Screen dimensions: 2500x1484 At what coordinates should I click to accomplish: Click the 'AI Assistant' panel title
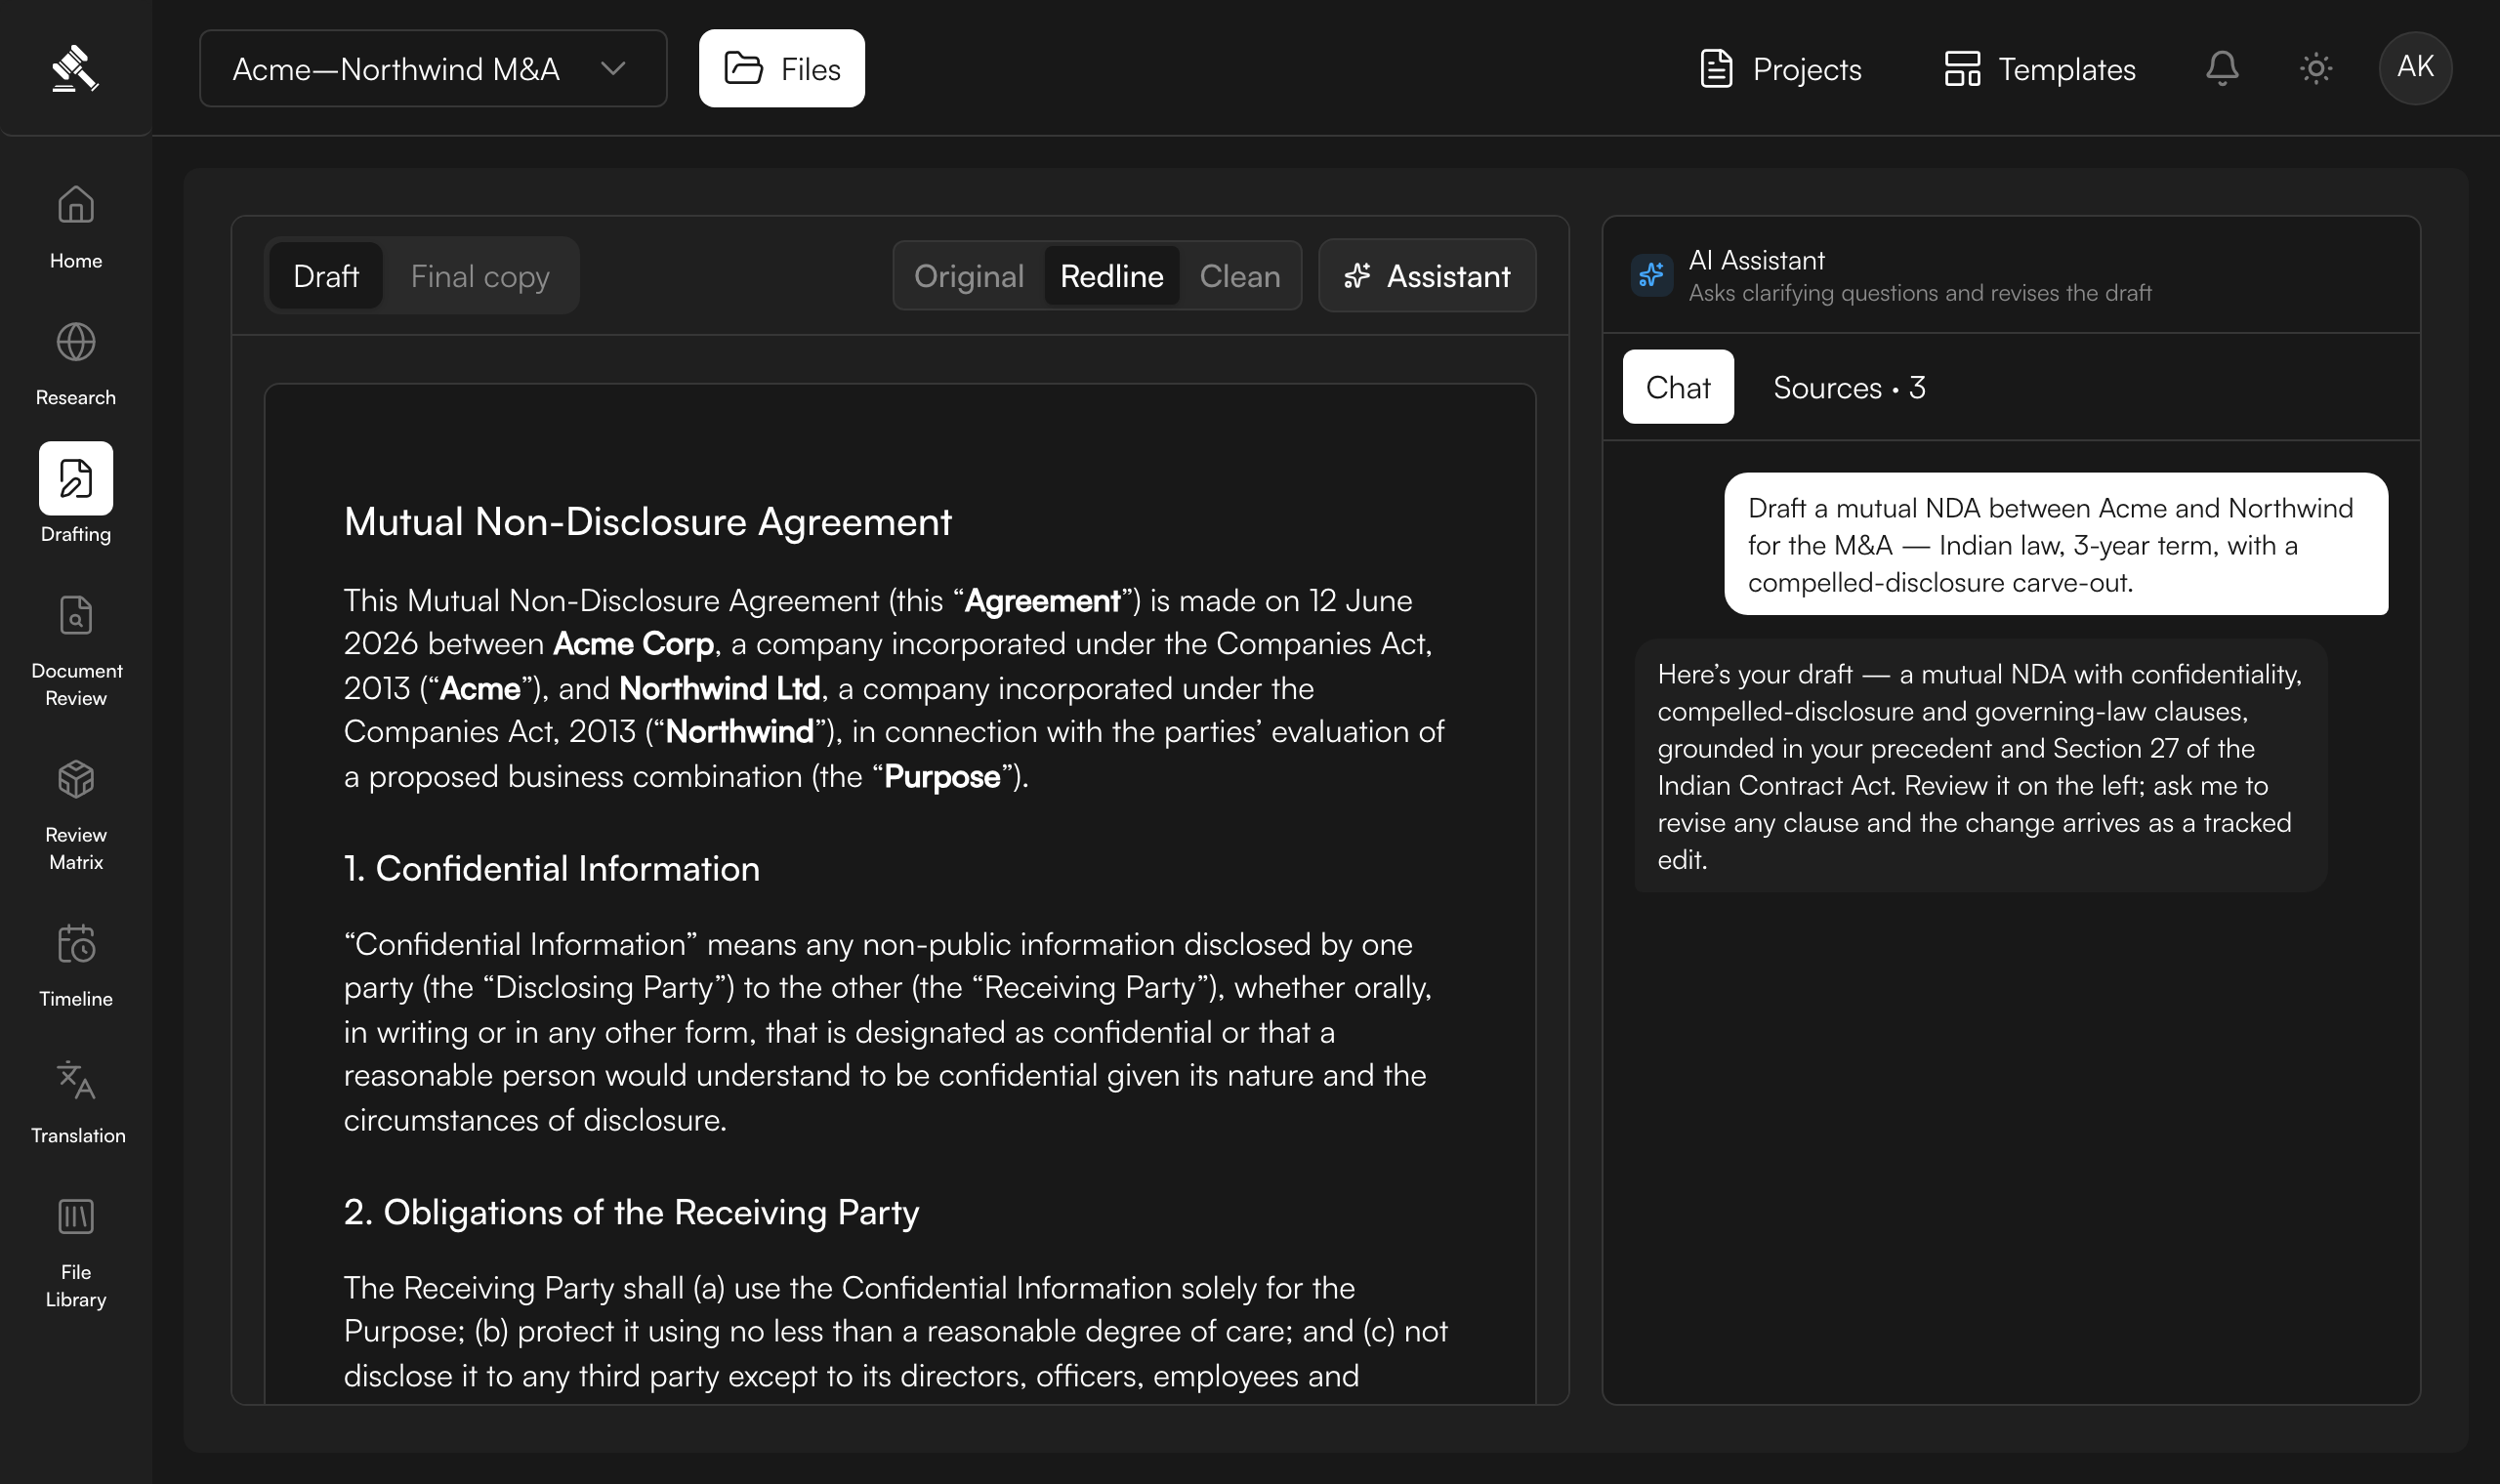[1757, 260]
